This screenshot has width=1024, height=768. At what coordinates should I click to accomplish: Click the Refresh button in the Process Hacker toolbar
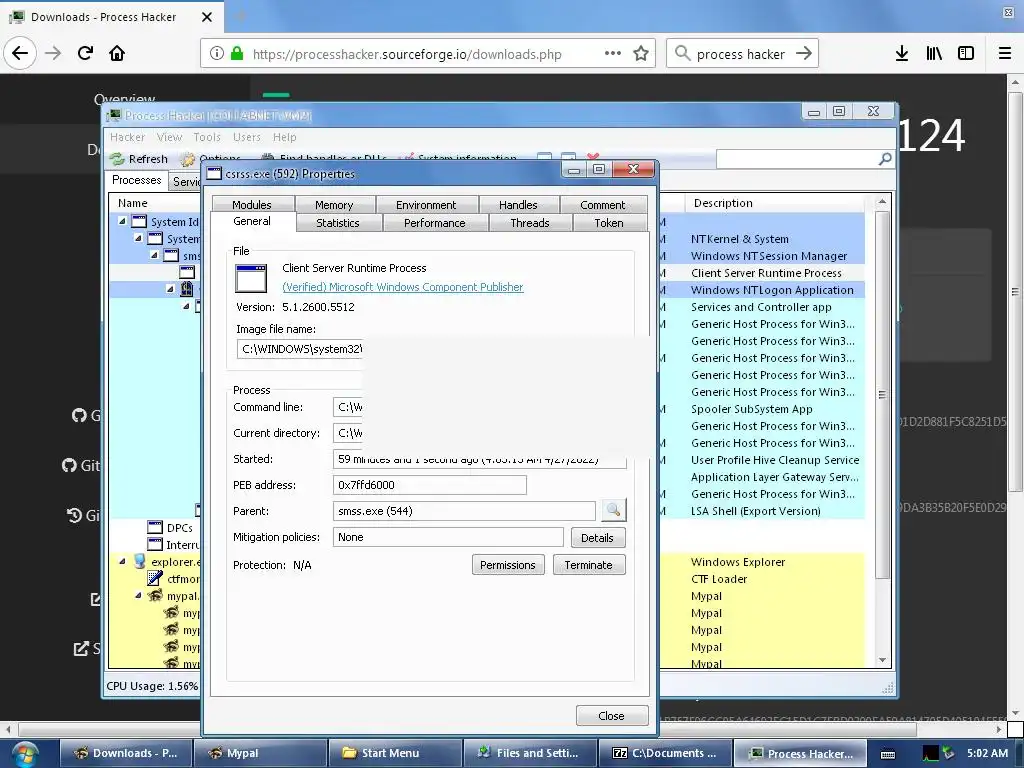(139, 159)
